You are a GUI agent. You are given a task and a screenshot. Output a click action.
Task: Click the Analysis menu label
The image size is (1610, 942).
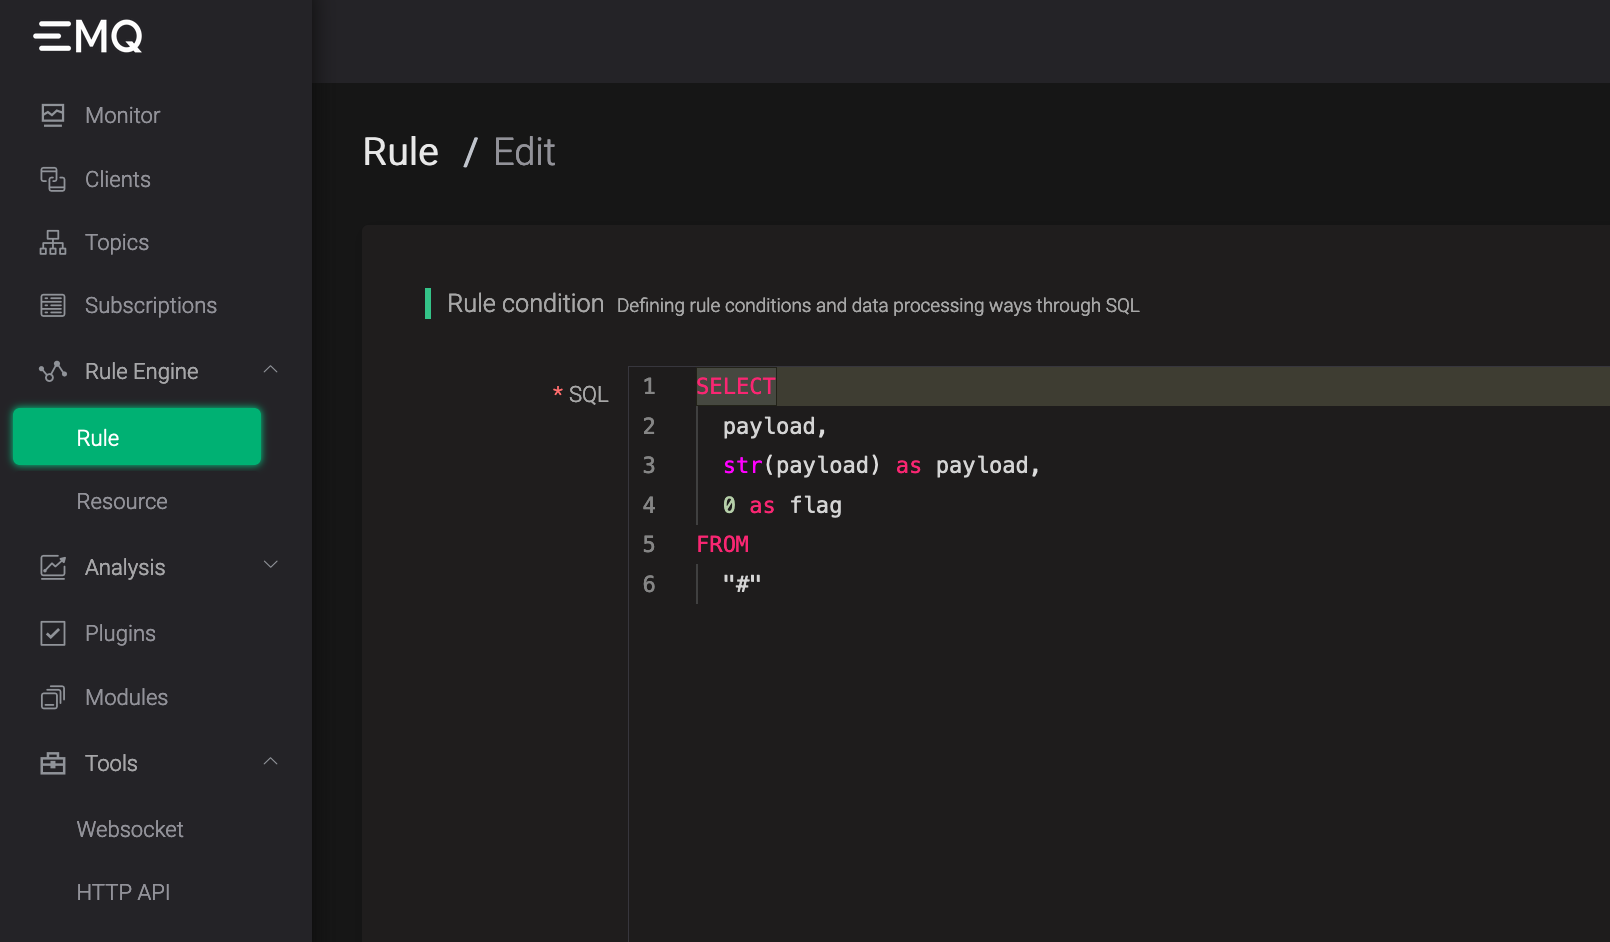pos(125,567)
